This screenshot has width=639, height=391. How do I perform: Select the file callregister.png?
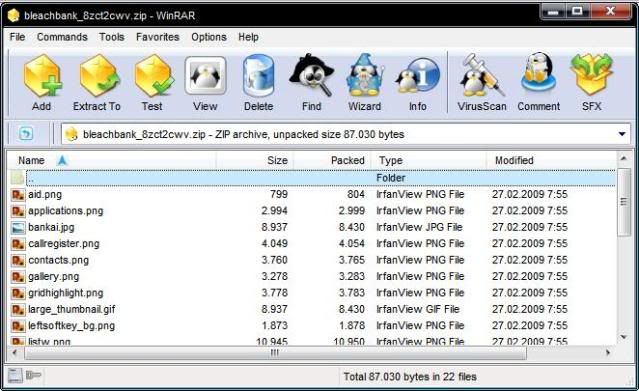tap(64, 244)
